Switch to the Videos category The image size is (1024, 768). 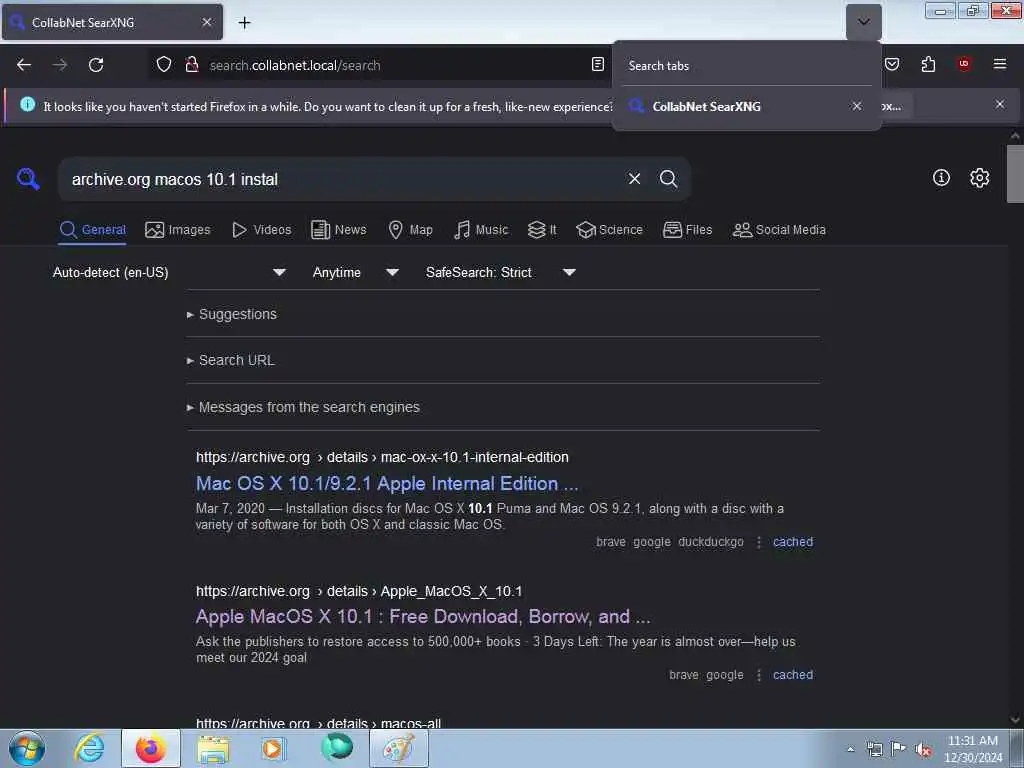point(262,230)
